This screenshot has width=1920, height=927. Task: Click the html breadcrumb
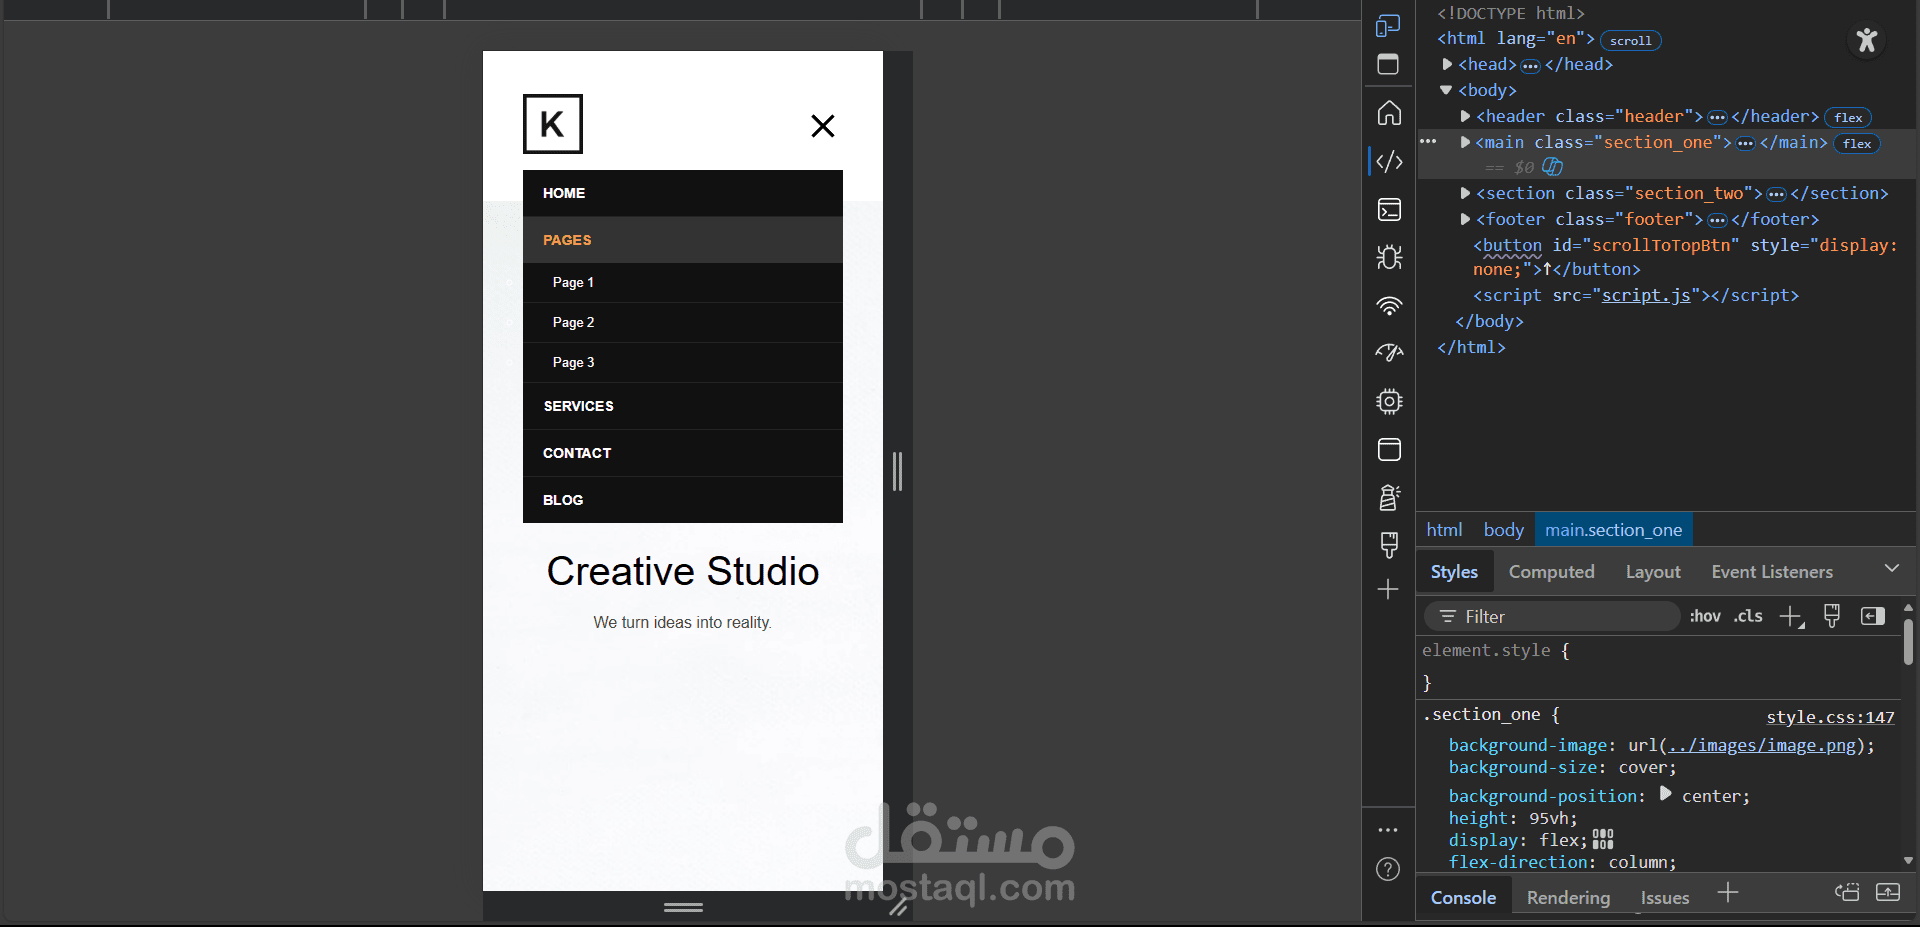tap(1444, 530)
